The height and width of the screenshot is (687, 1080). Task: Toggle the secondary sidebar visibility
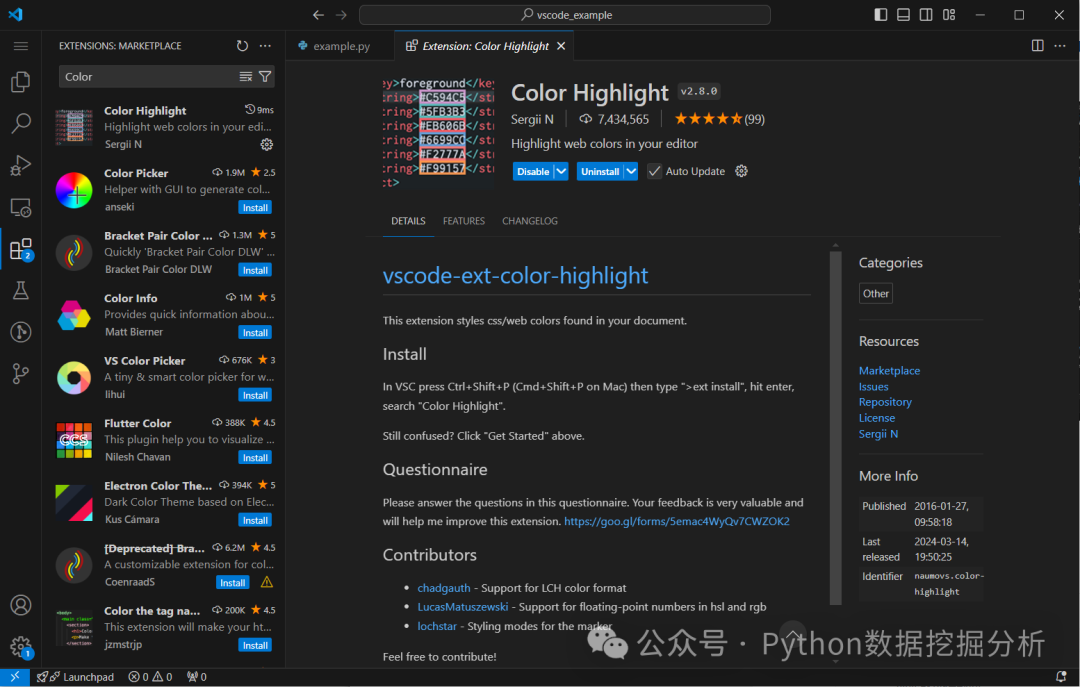926,14
